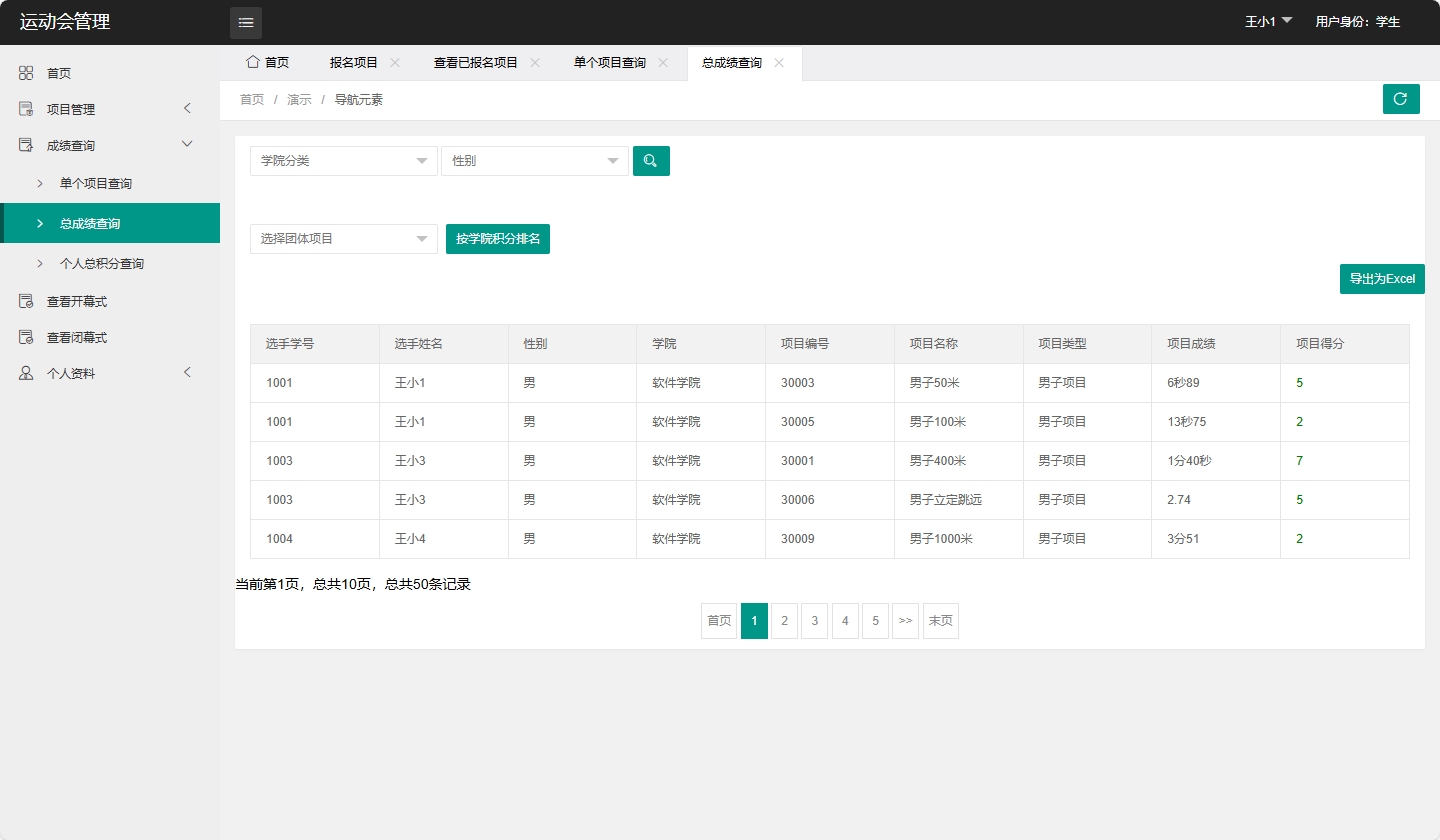Switch to the 单个项目查询 tab

[610, 62]
